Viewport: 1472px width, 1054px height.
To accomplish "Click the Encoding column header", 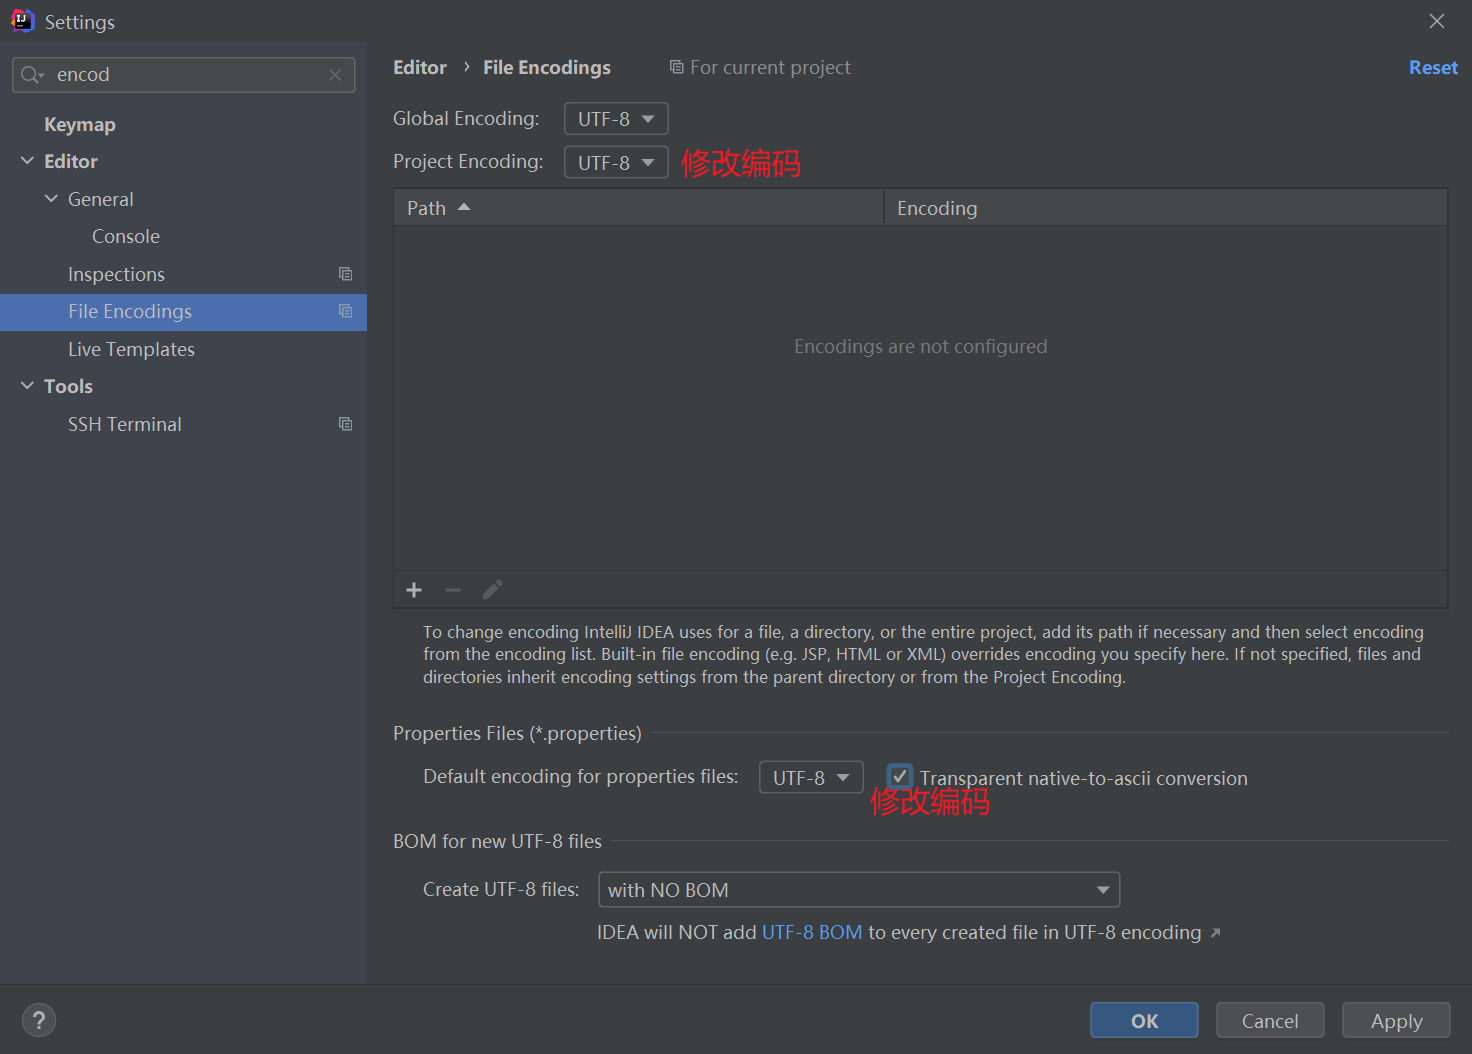I will tap(1166, 207).
